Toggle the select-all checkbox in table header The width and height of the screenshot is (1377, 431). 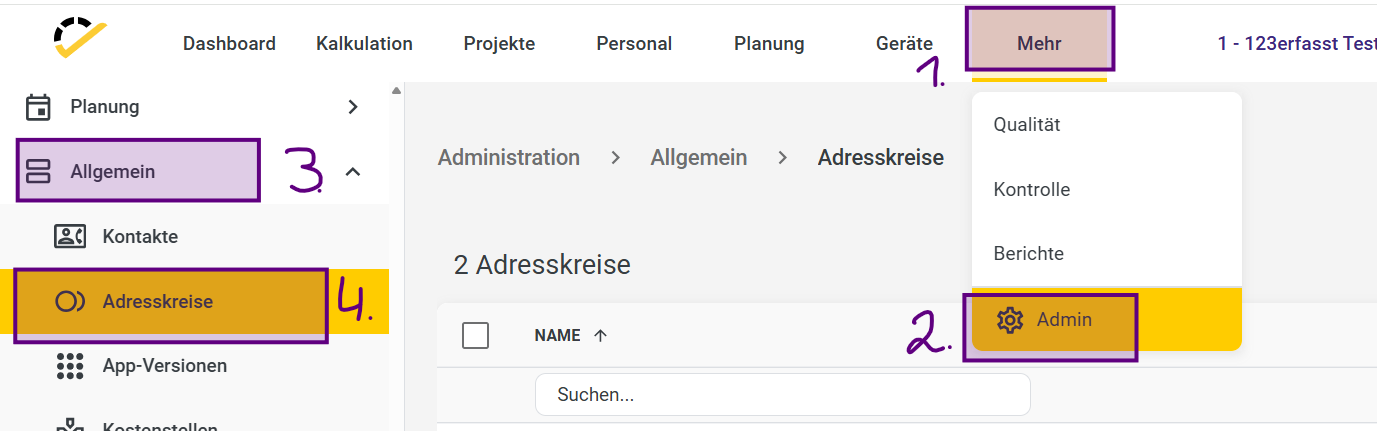475,336
